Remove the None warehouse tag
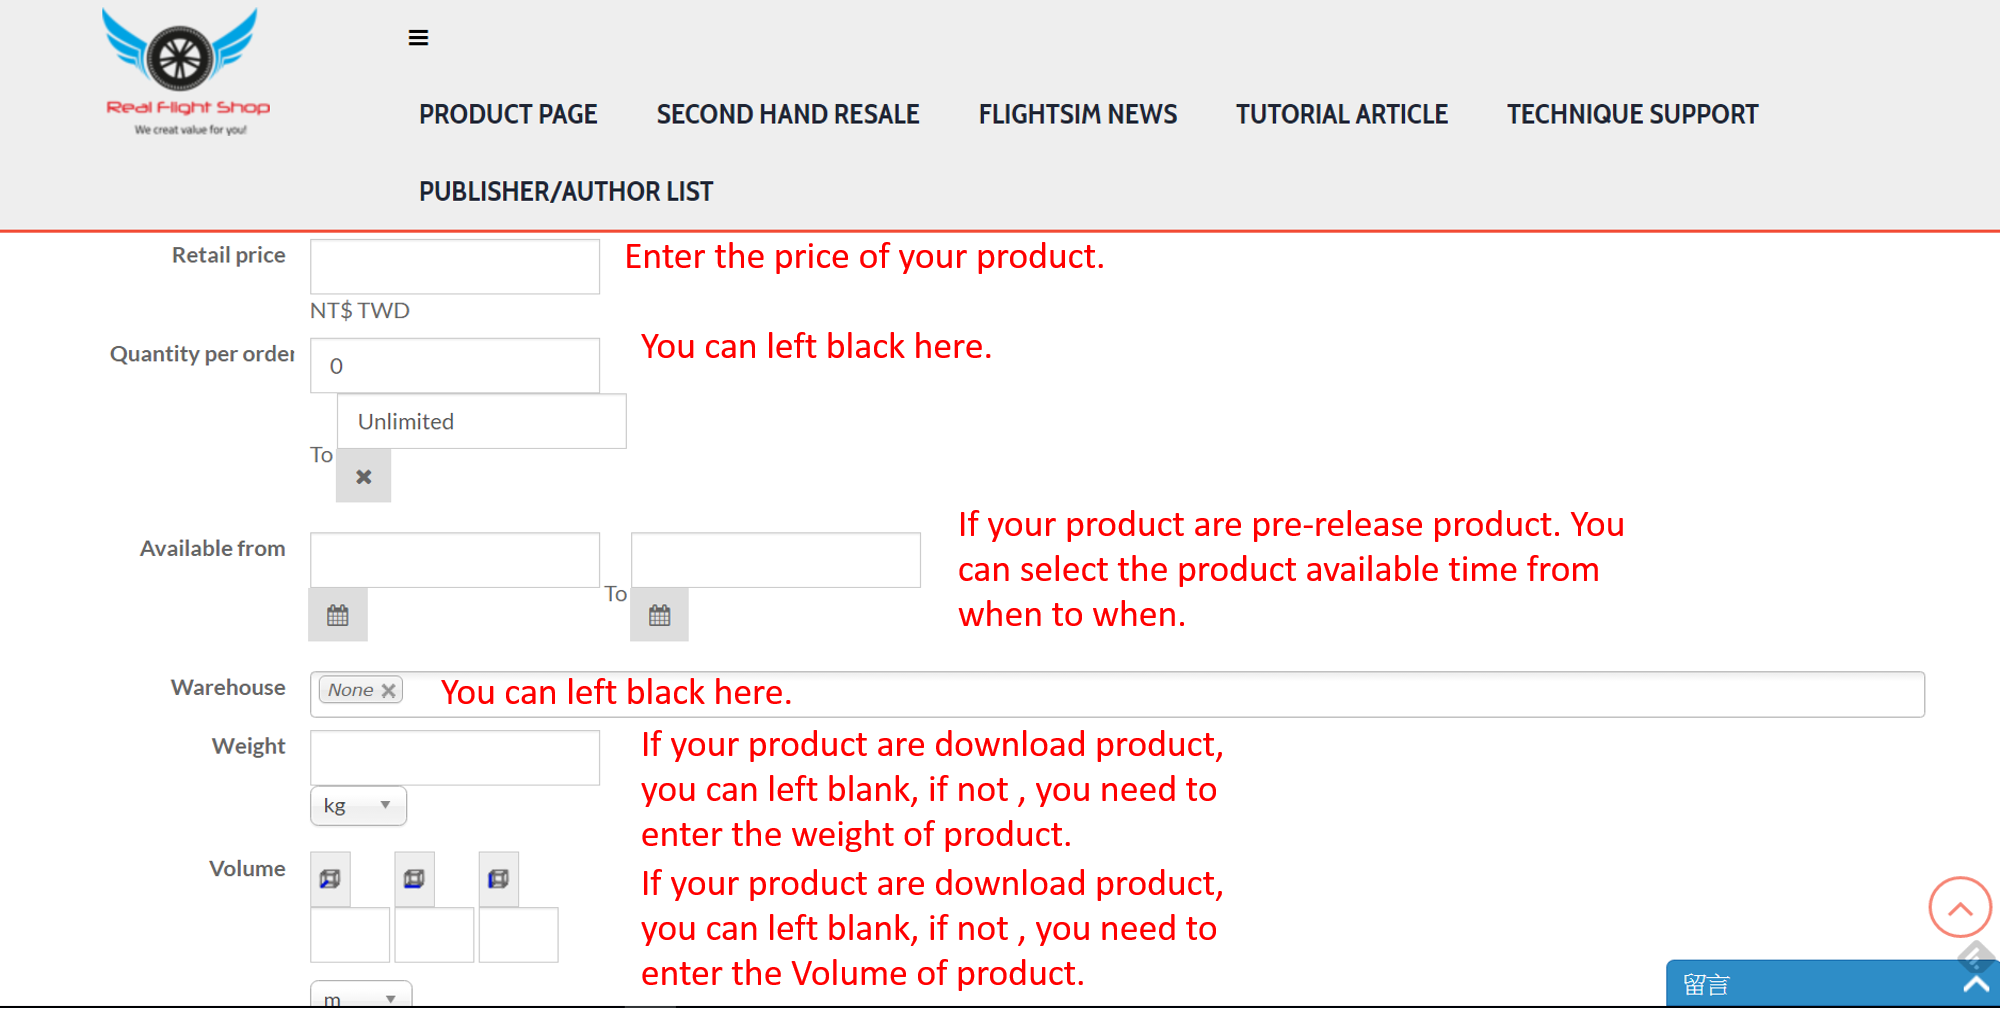 (x=389, y=690)
